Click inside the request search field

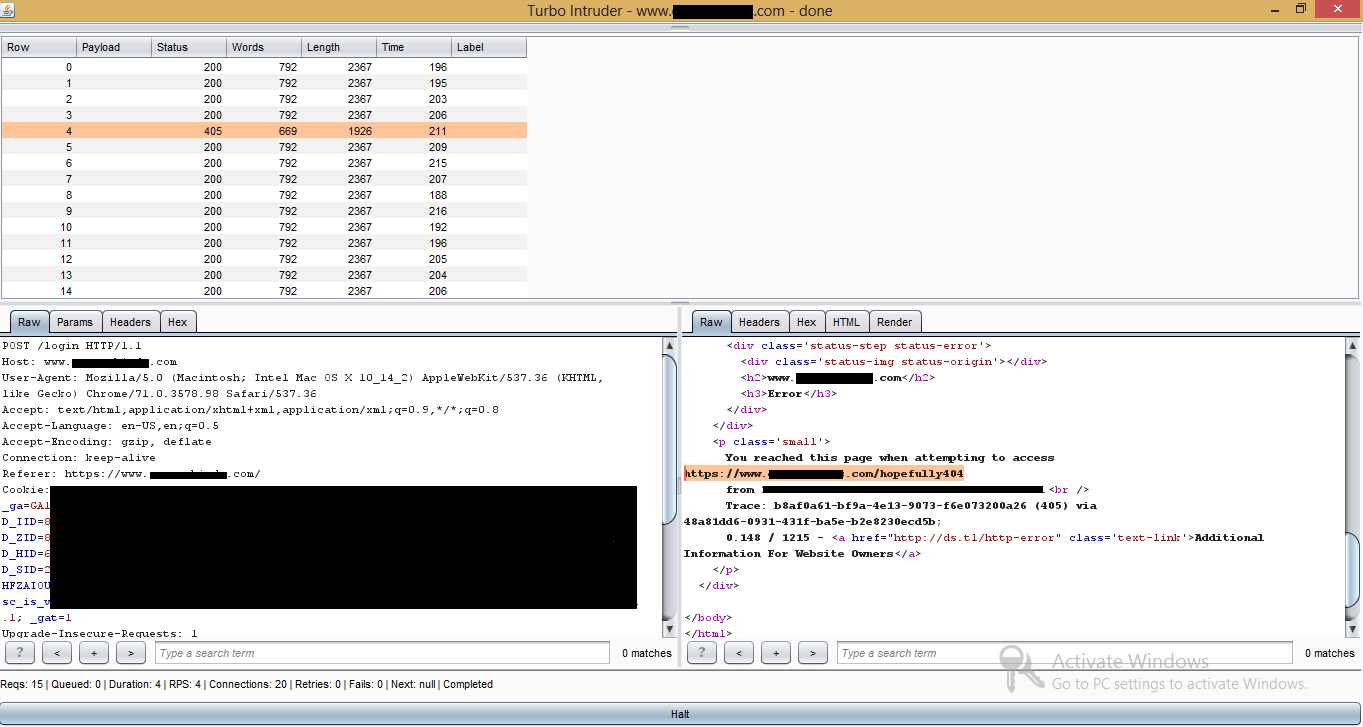click(380, 652)
